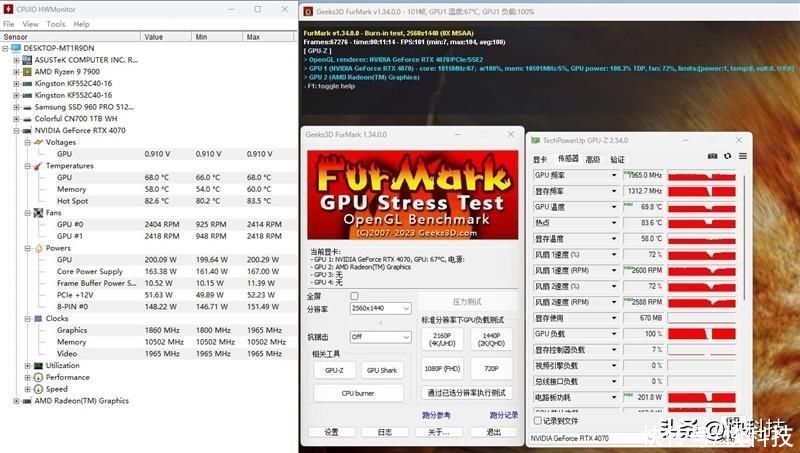Open the 跑分参考 score reference link
This screenshot has width=800, height=453.
pos(436,415)
